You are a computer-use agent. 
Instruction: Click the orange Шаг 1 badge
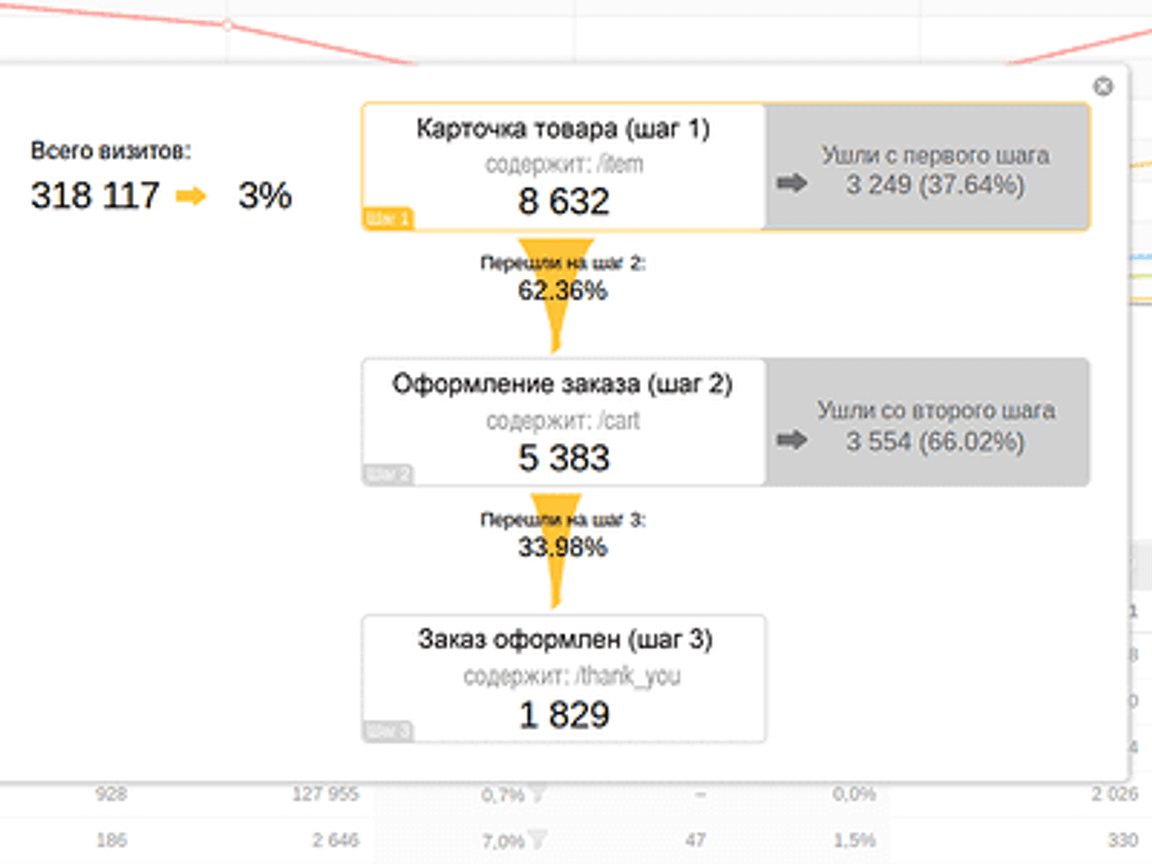coord(387,218)
